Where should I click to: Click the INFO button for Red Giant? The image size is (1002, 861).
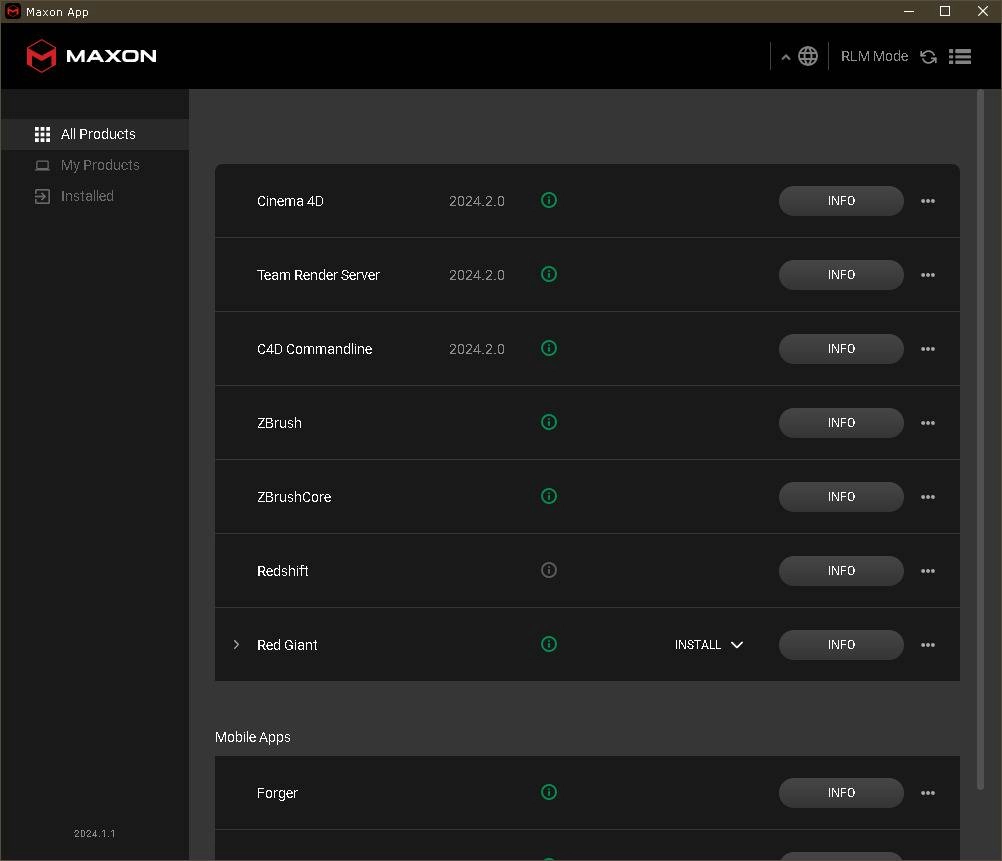pos(841,645)
